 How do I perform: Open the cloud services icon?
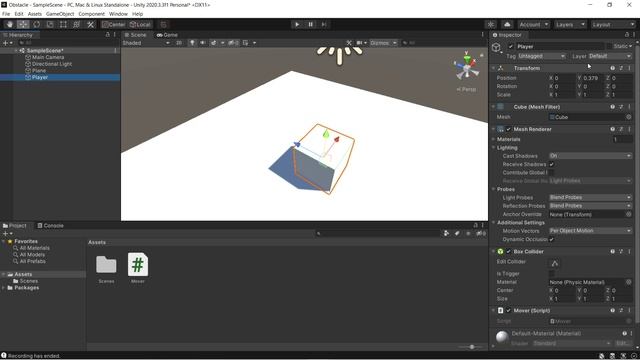point(507,24)
